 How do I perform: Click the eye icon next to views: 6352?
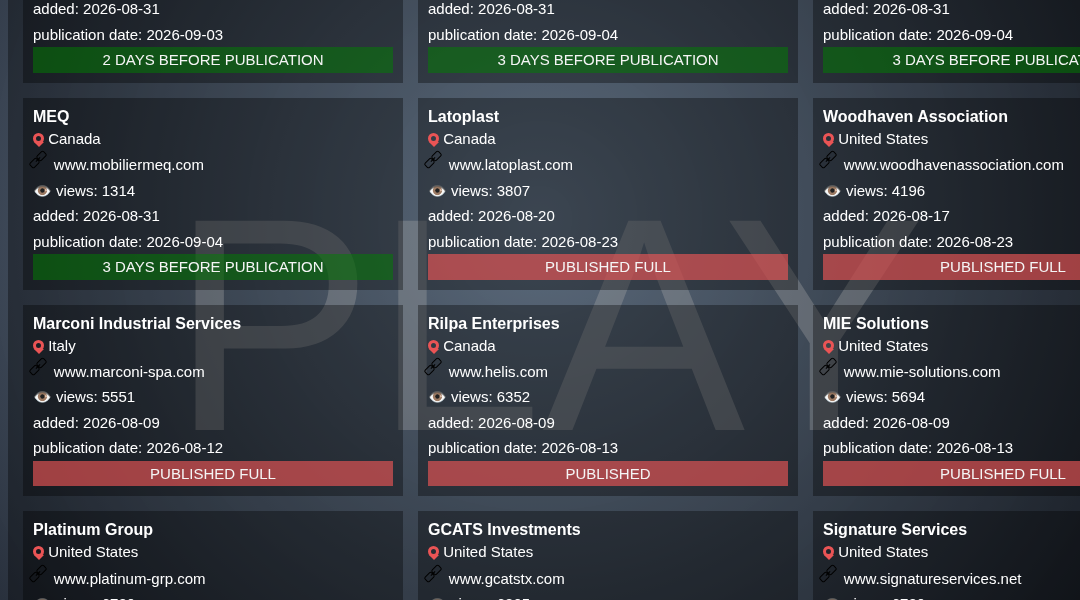(437, 397)
